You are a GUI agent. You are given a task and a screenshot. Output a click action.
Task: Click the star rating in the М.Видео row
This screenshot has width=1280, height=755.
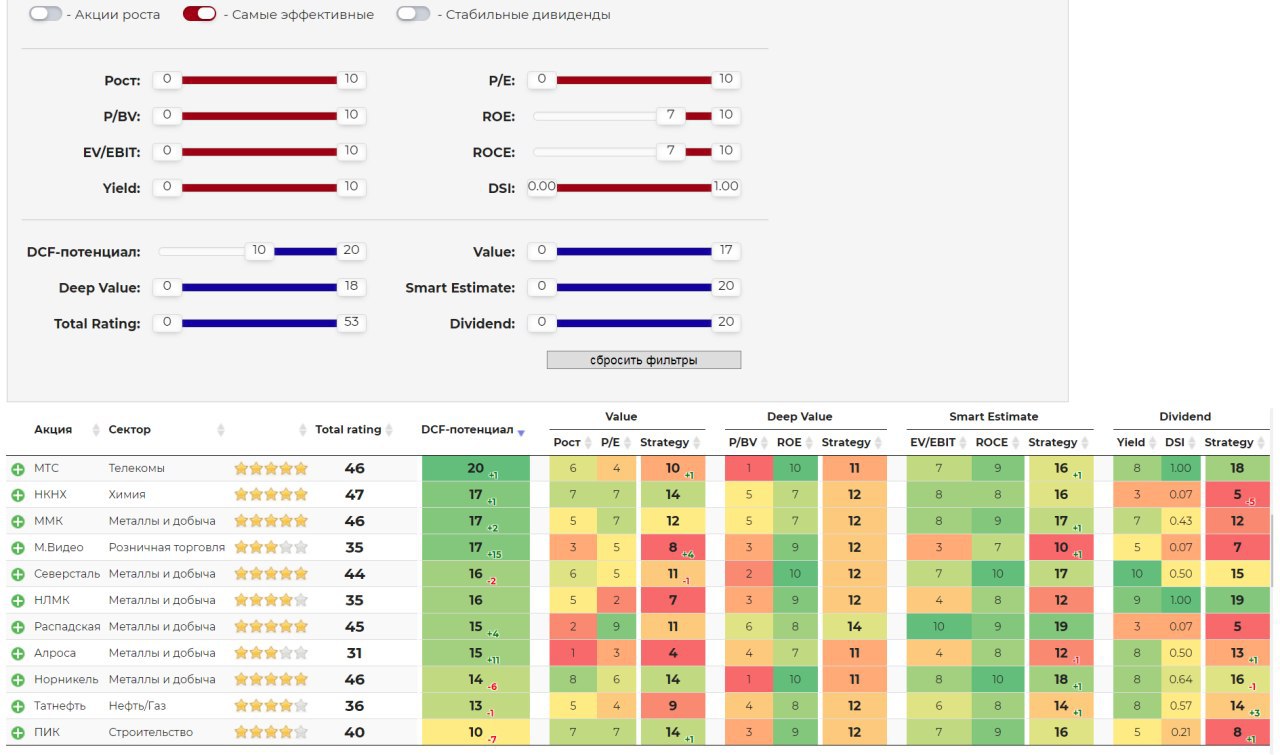pyautogui.click(x=271, y=548)
